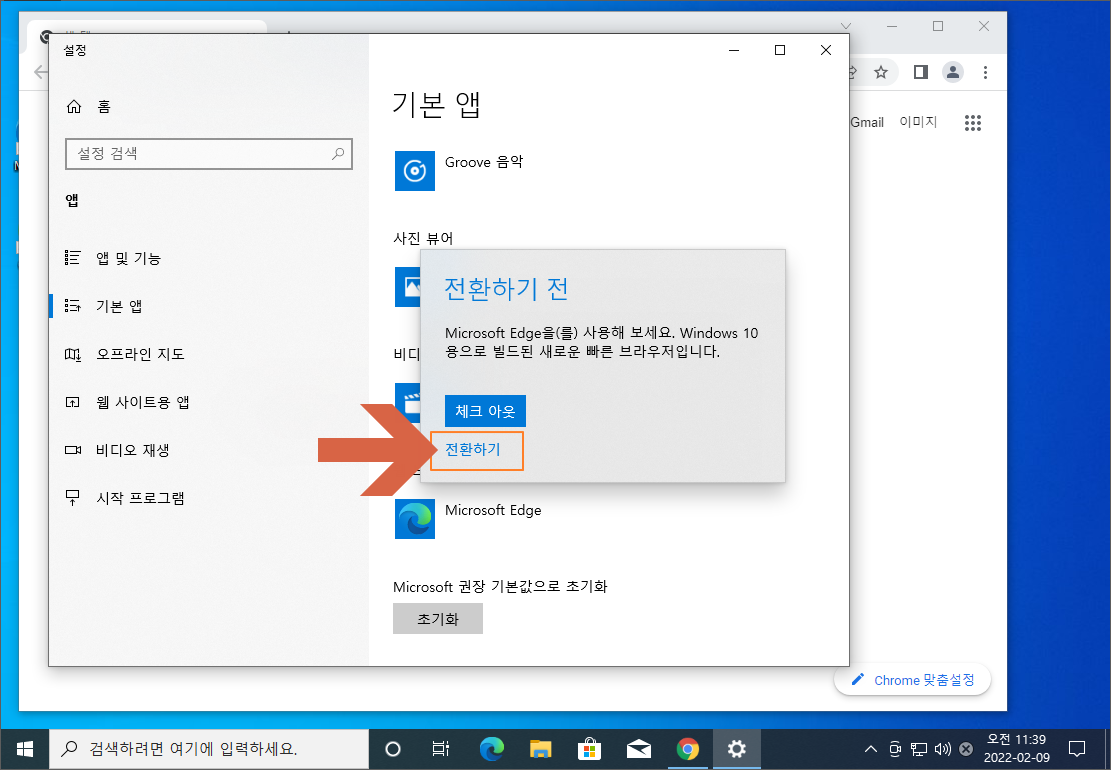
Task: Open 오프라인 지도 settings page
Action: point(140,354)
